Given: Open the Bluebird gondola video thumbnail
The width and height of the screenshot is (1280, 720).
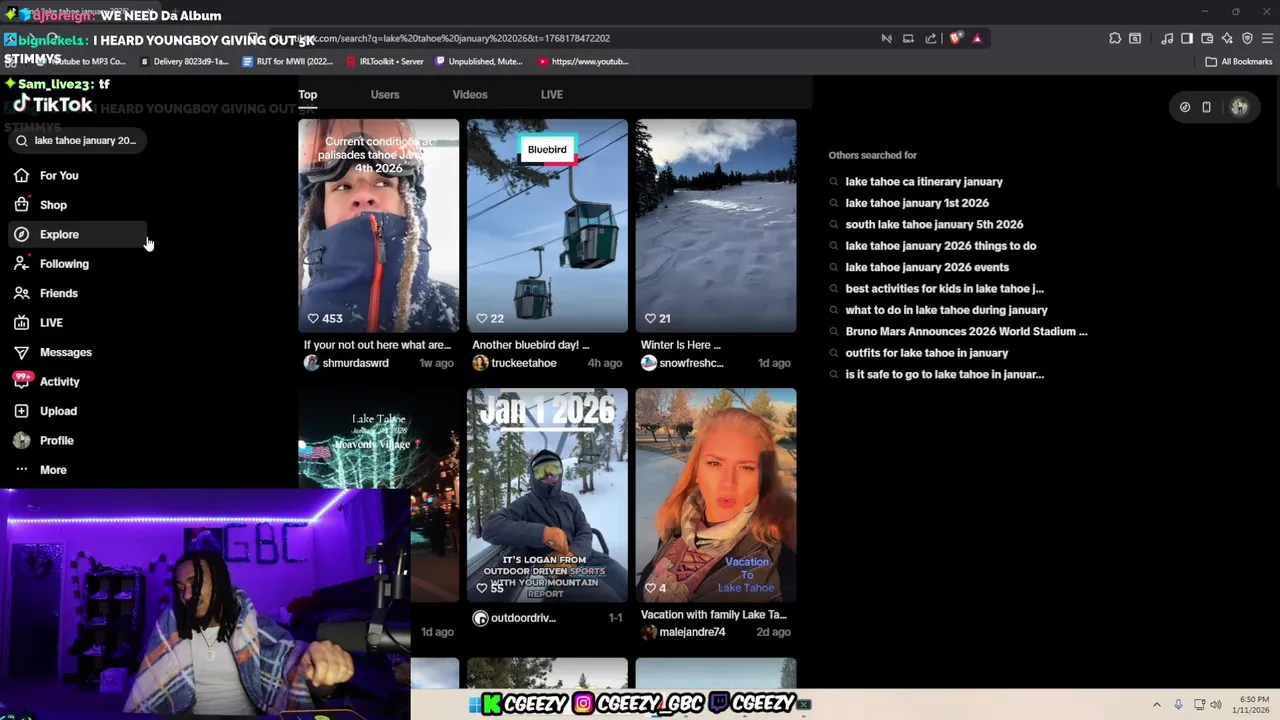Looking at the screenshot, I should (x=547, y=225).
